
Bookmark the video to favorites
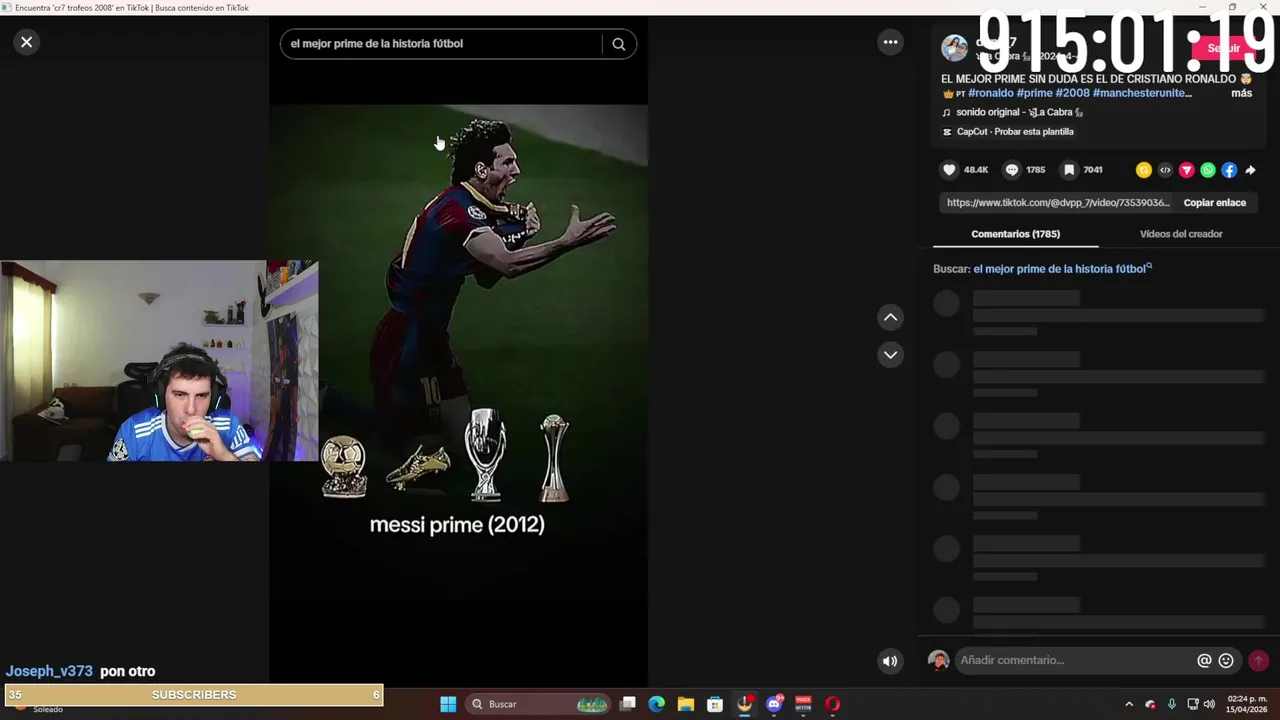coord(1069,170)
